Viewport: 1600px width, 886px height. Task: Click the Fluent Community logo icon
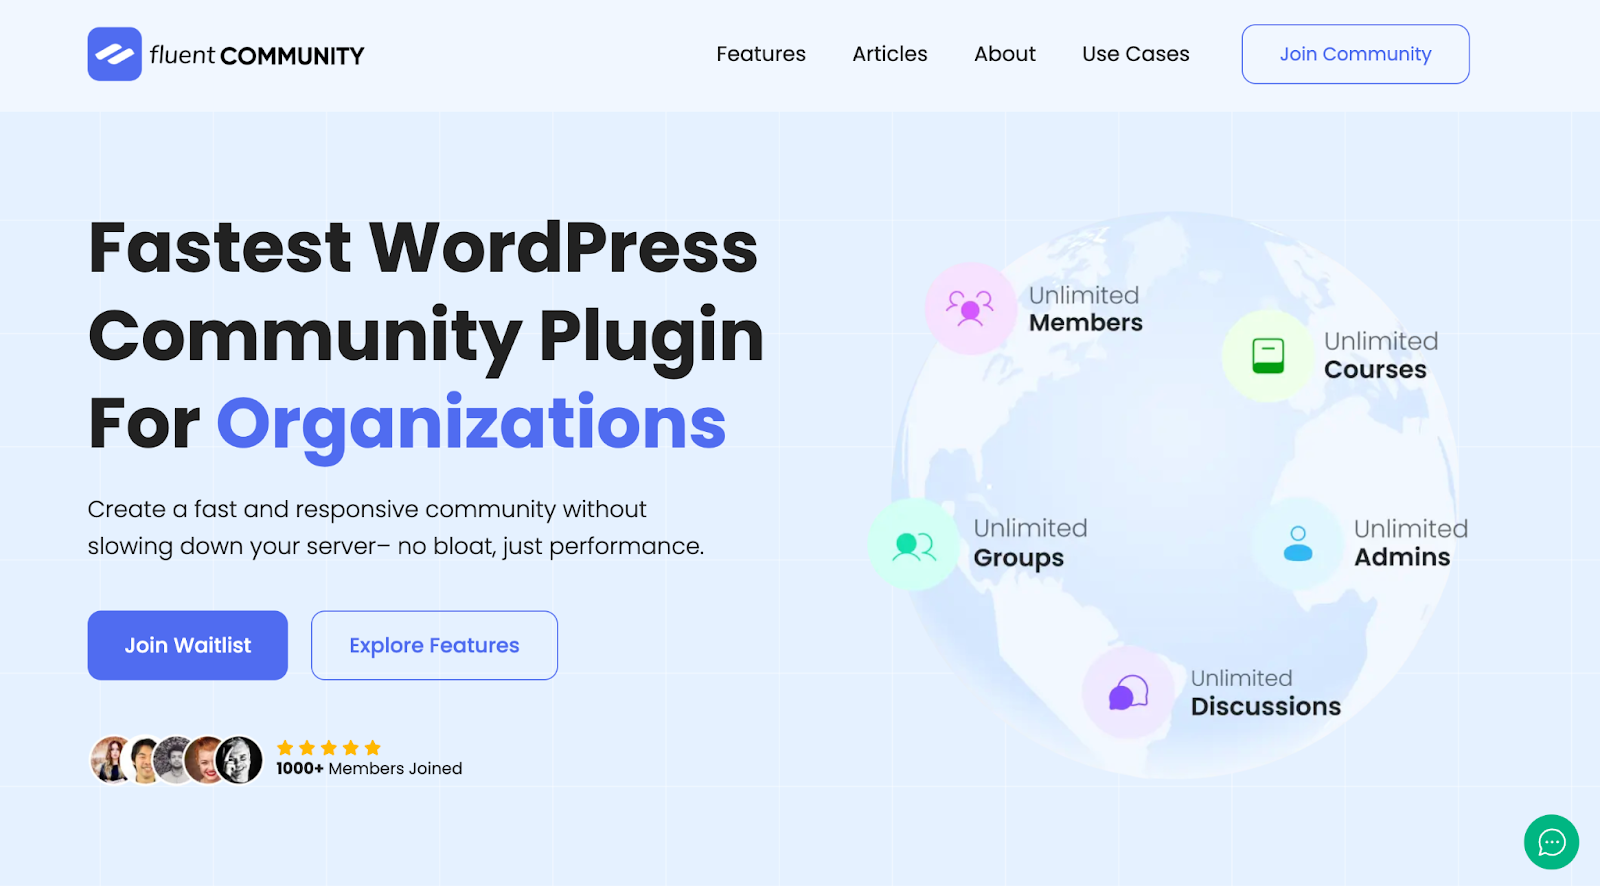pos(114,54)
